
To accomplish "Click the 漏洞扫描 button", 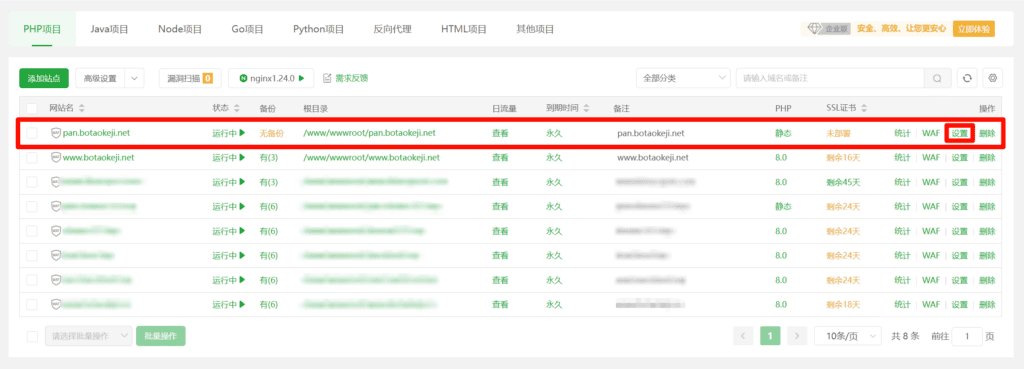I will click(191, 78).
